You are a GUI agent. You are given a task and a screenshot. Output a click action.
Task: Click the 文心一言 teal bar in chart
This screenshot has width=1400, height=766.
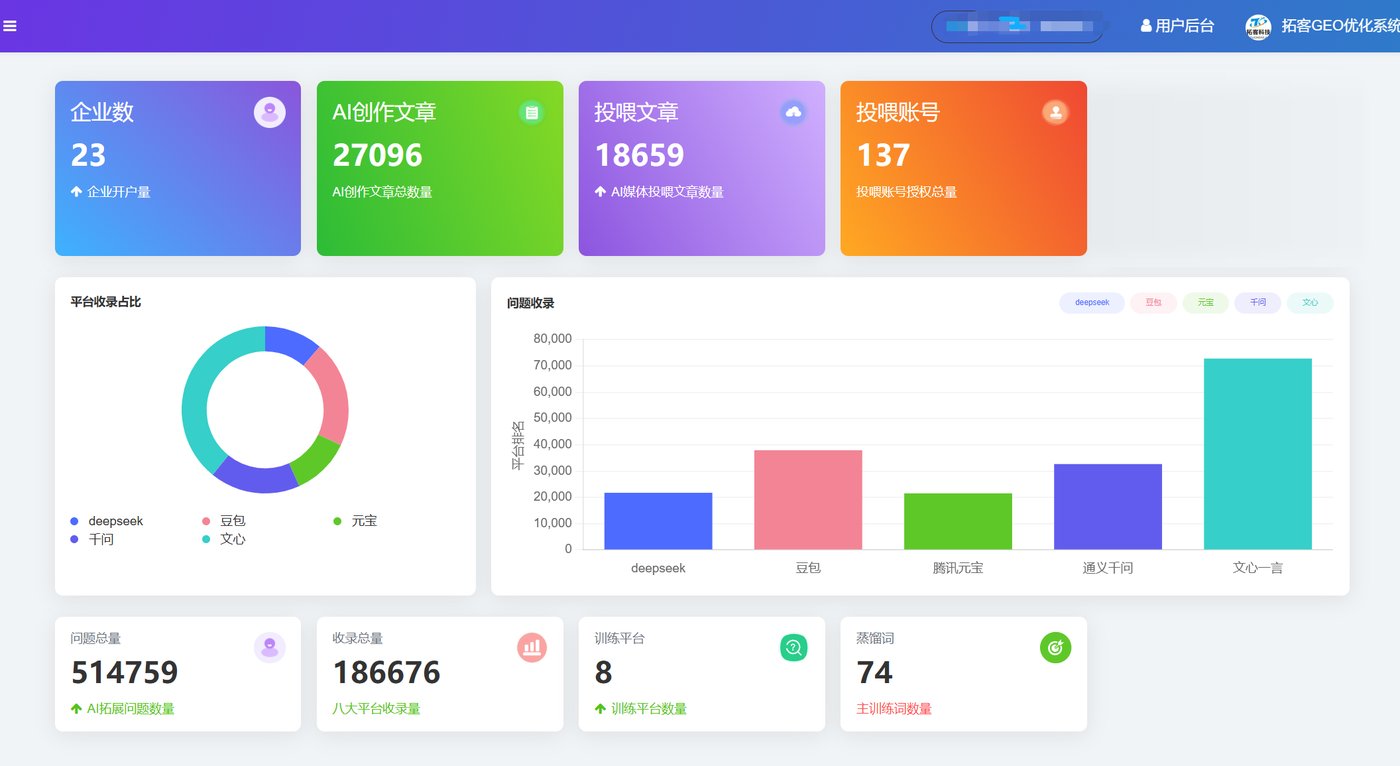pos(1258,454)
